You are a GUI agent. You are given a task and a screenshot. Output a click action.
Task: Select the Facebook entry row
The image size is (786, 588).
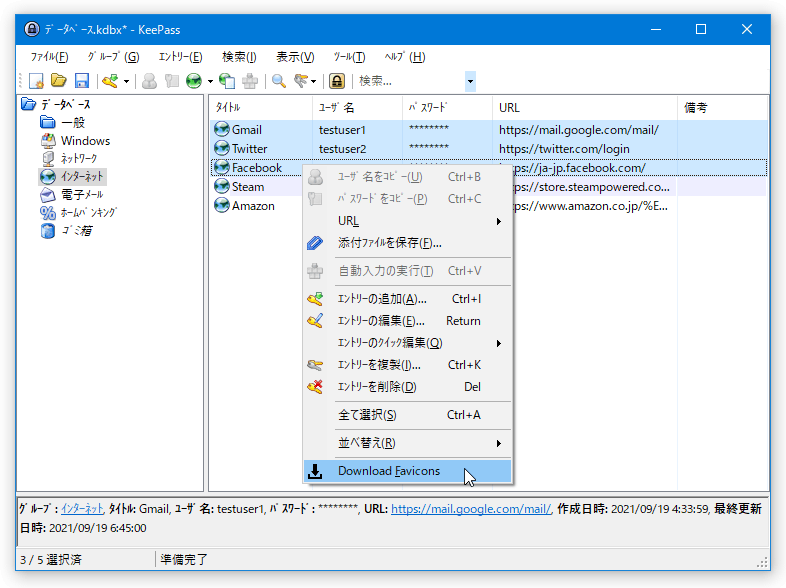(489, 167)
